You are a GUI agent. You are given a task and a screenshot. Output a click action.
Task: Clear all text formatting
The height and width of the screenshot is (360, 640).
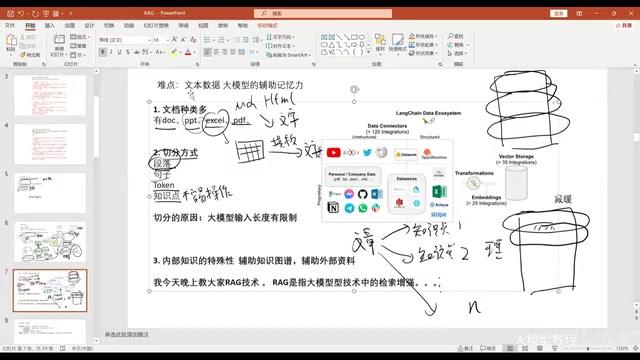[193, 40]
